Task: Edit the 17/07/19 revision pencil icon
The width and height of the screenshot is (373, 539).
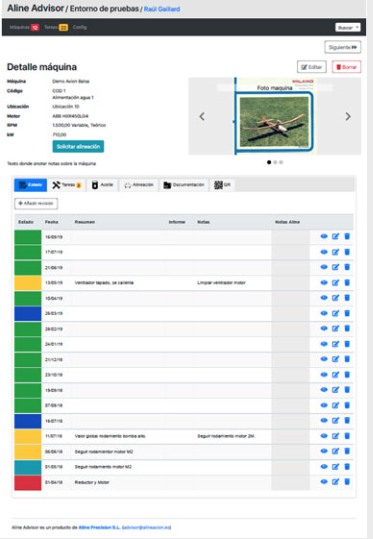Action: [336, 252]
